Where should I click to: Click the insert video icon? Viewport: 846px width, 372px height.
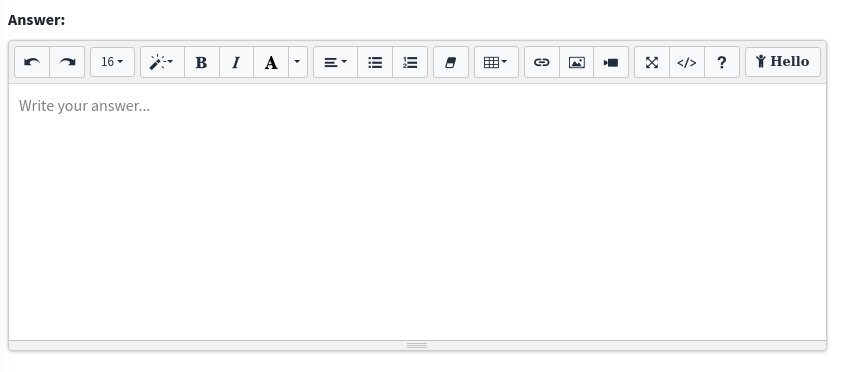[611, 62]
